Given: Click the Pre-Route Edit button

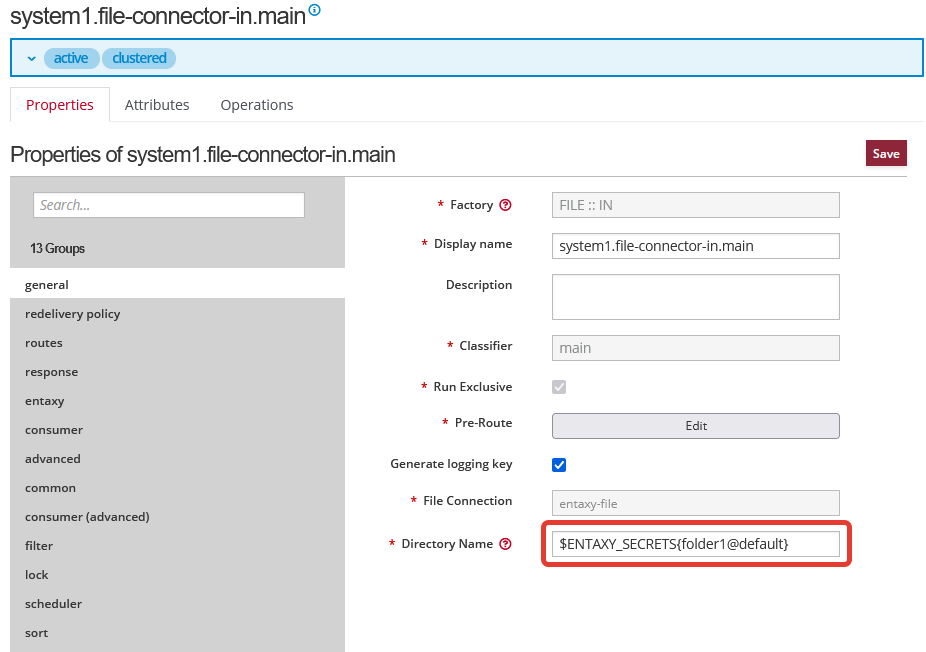Looking at the screenshot, I should [695, 426].
